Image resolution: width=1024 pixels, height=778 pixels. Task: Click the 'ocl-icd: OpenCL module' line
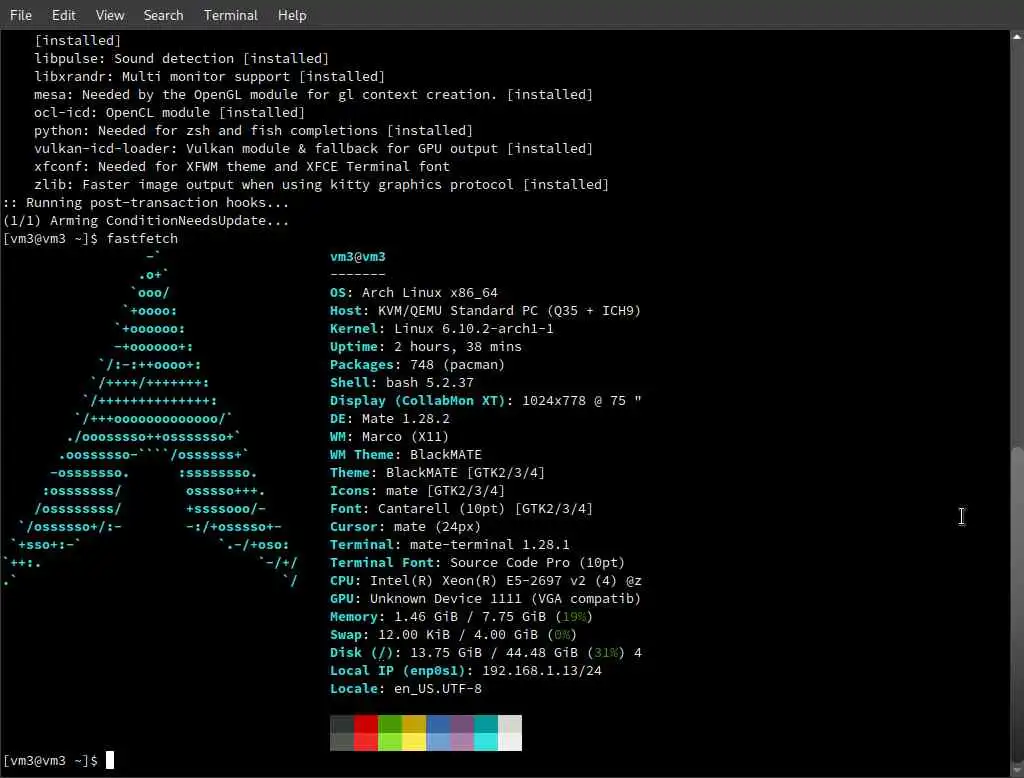(x=170, y=112)
